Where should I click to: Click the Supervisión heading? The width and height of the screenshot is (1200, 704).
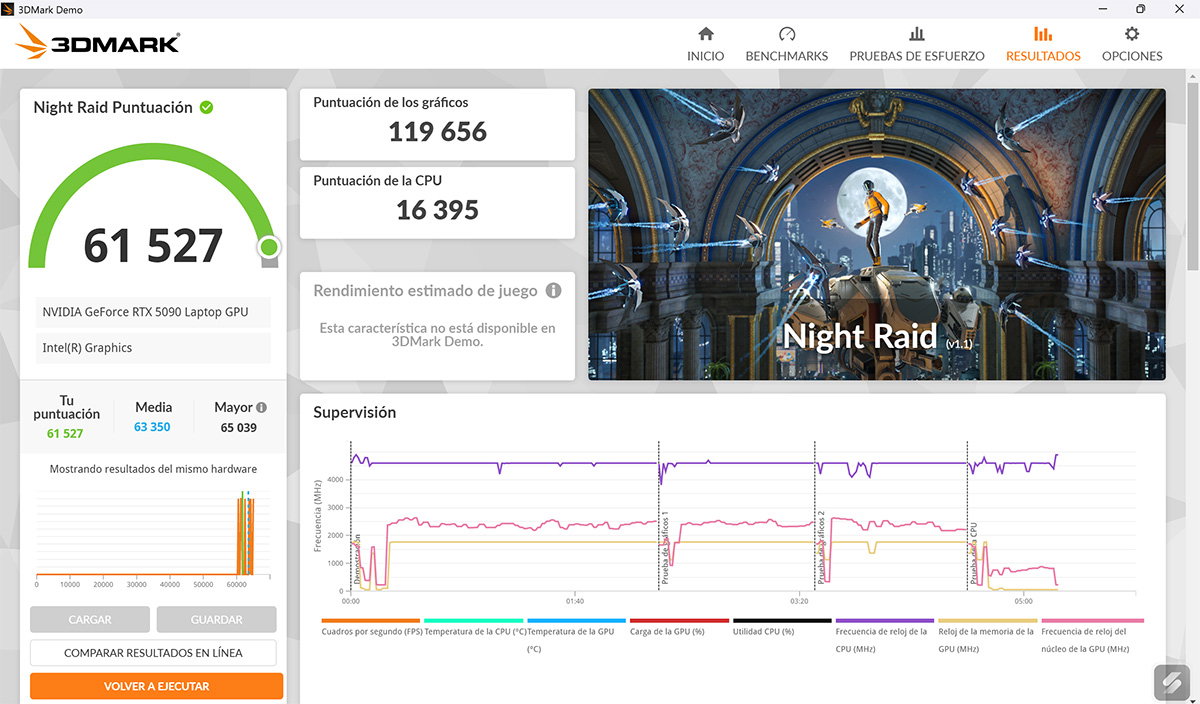pos(355,412)
